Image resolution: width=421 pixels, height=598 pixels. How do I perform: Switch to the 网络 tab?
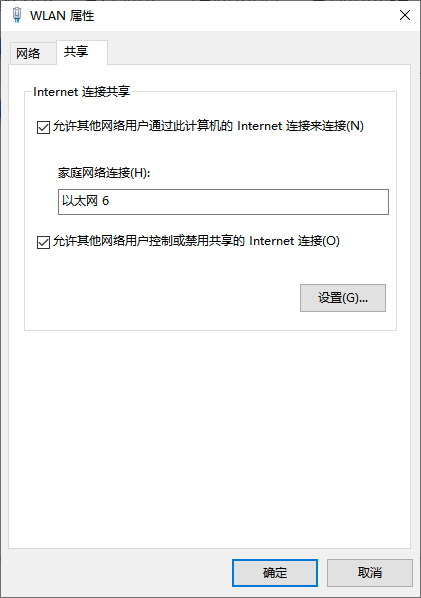[x=28, y=53]
